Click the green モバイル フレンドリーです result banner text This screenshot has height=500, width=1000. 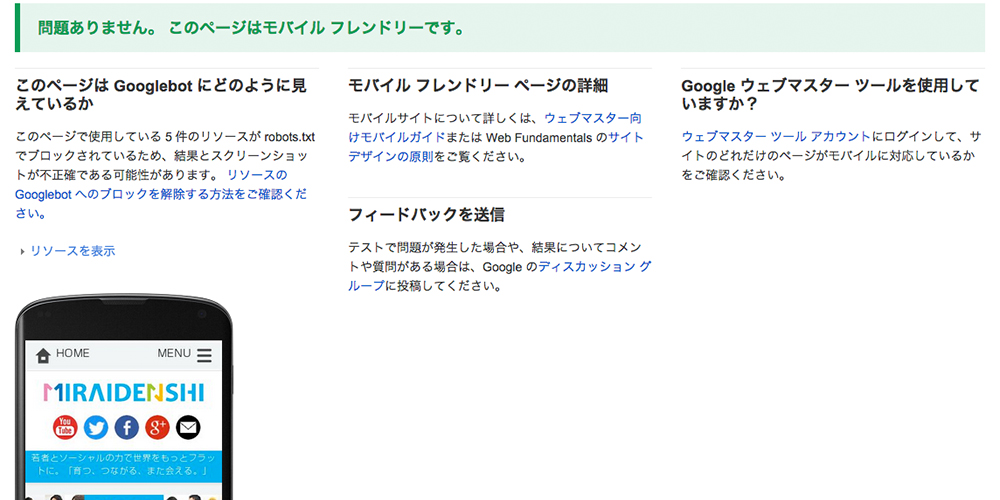pos(251,29)
